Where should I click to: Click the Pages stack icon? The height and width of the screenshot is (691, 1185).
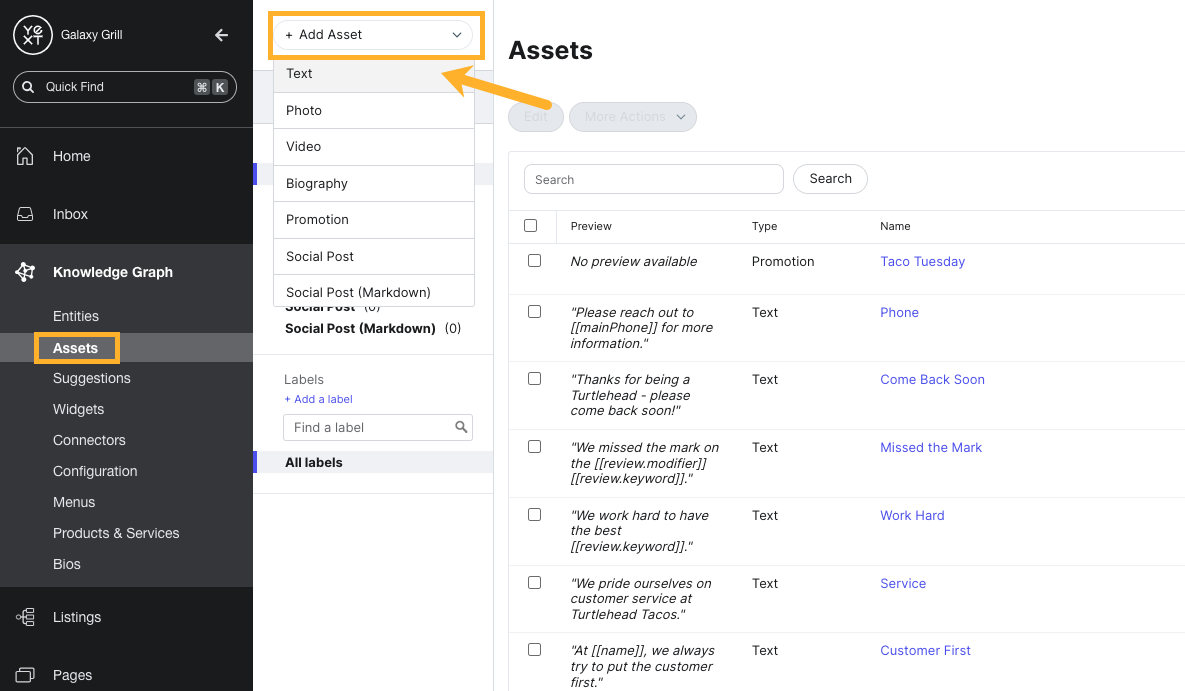(x=26, y=675)
